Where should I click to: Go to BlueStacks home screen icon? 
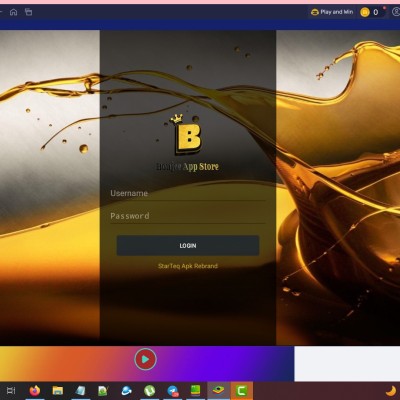point(13,12)
